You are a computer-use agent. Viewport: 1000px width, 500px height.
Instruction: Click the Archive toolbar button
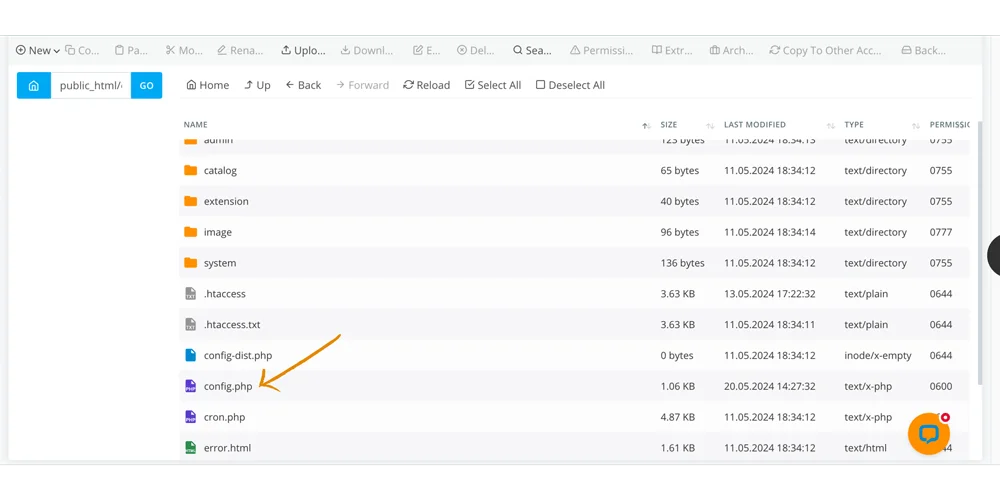coord(732,50)
